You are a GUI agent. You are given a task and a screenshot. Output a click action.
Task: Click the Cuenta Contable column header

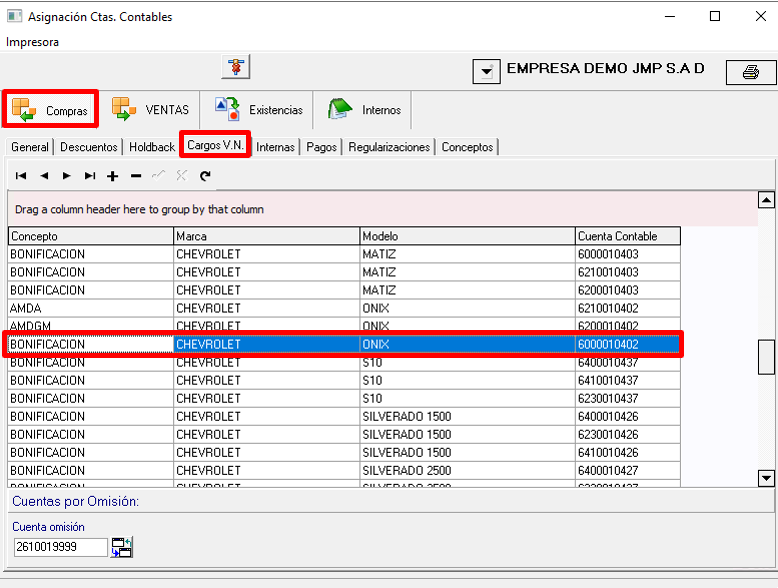[628, 236]
